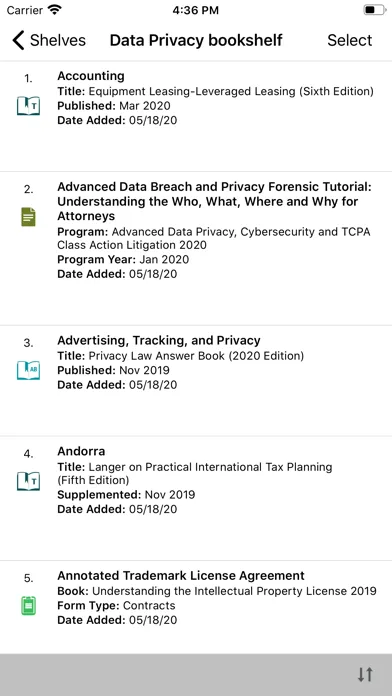Screen dimensions: 392x696
Task: Open the Accounting entry
Action: click(x=196, y=116)
